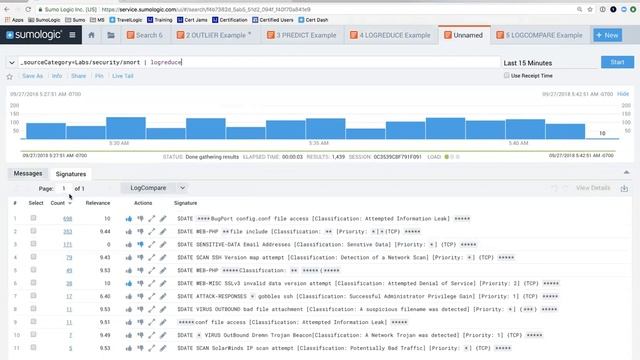This screenshot has width=640, height=360.
Task: Open the 5 LOGCOMPARE Example tab
Action: point(540,35)
